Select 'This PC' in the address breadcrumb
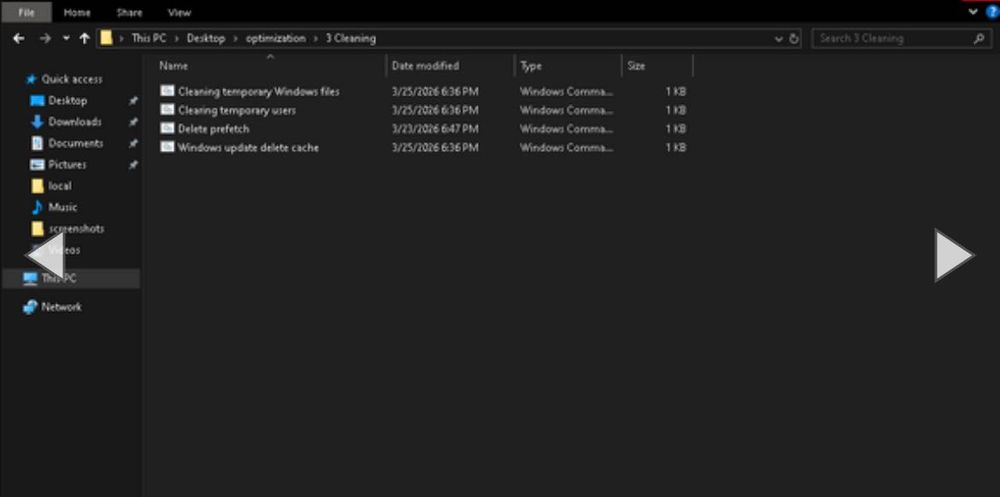 [149, 38]
